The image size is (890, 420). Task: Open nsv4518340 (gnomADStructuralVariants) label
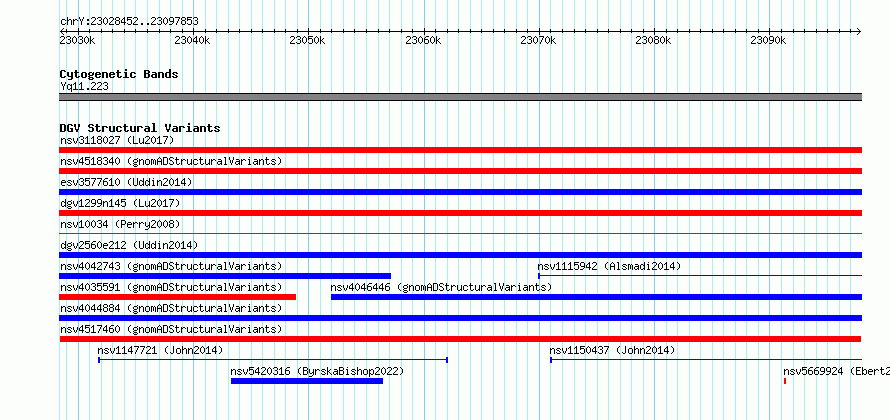(171, 161)
